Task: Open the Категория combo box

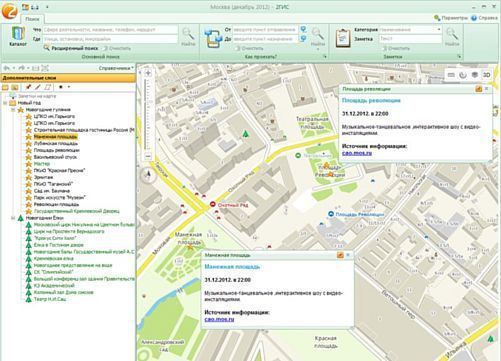Action: 410,30
